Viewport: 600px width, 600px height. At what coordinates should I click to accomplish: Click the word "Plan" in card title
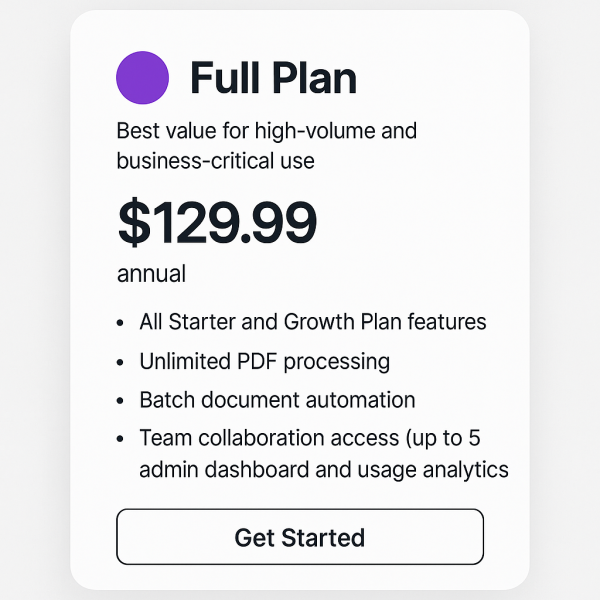[x=313, y=78]
